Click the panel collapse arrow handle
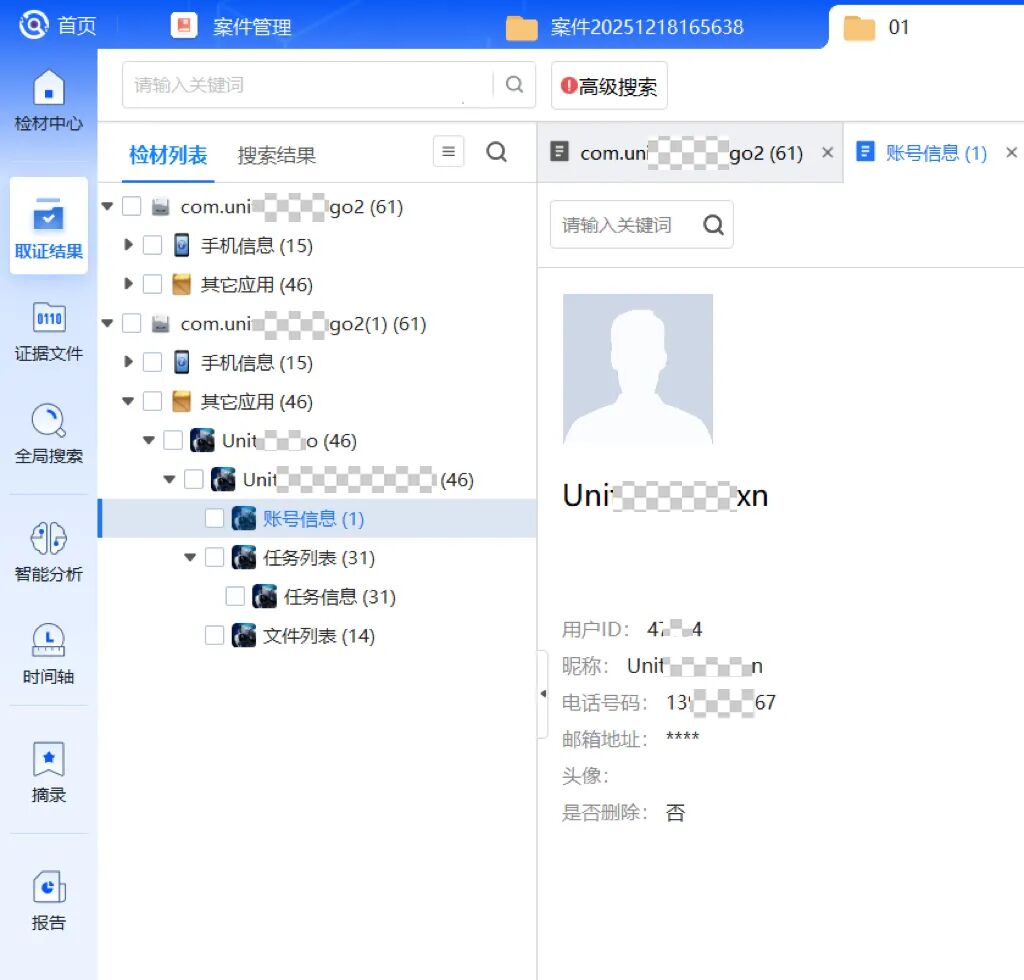1024x980 pixels. coord(543,694)
